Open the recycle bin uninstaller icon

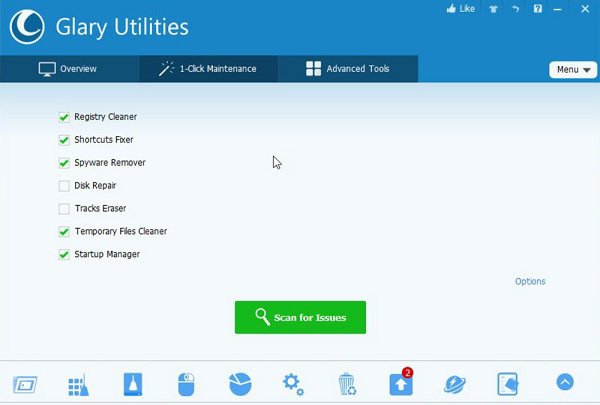pyautogui.click(x=347, y=384)
